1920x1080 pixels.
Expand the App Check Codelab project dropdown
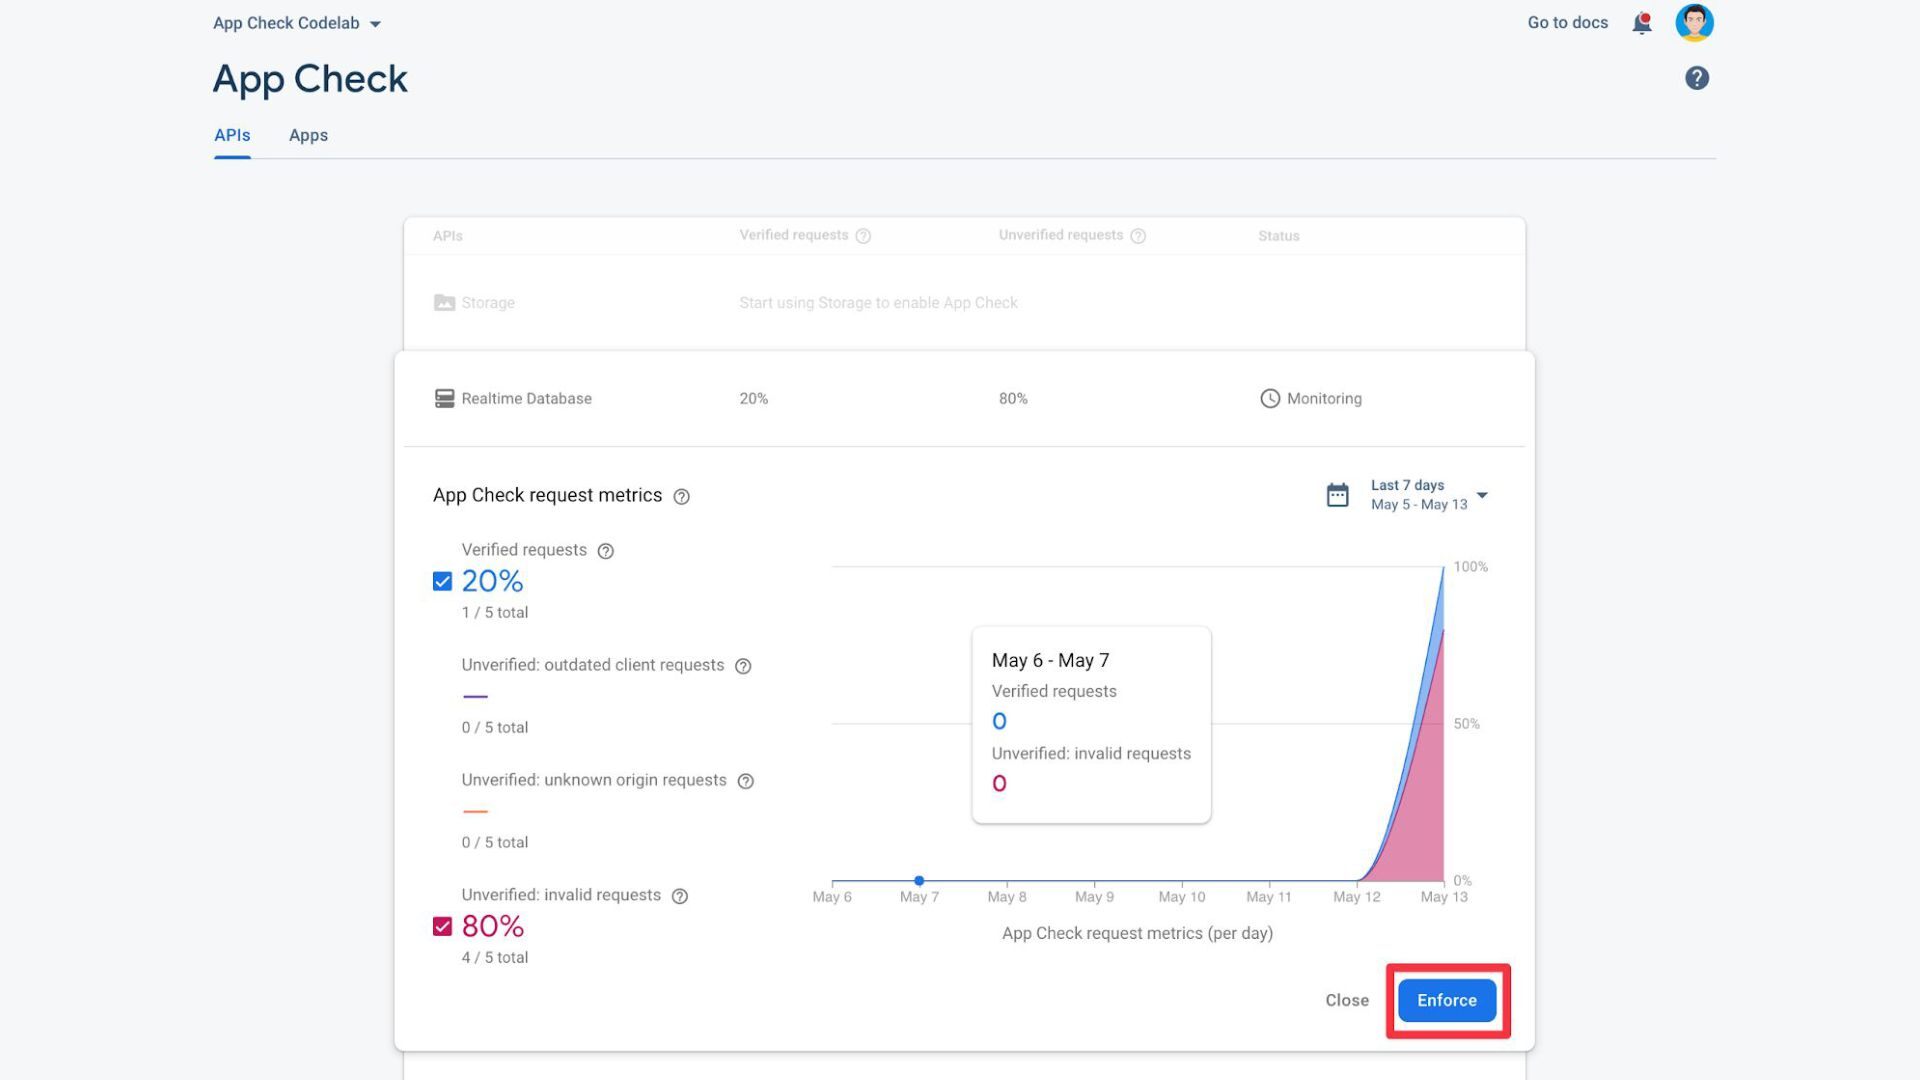(x=297, y=23)
